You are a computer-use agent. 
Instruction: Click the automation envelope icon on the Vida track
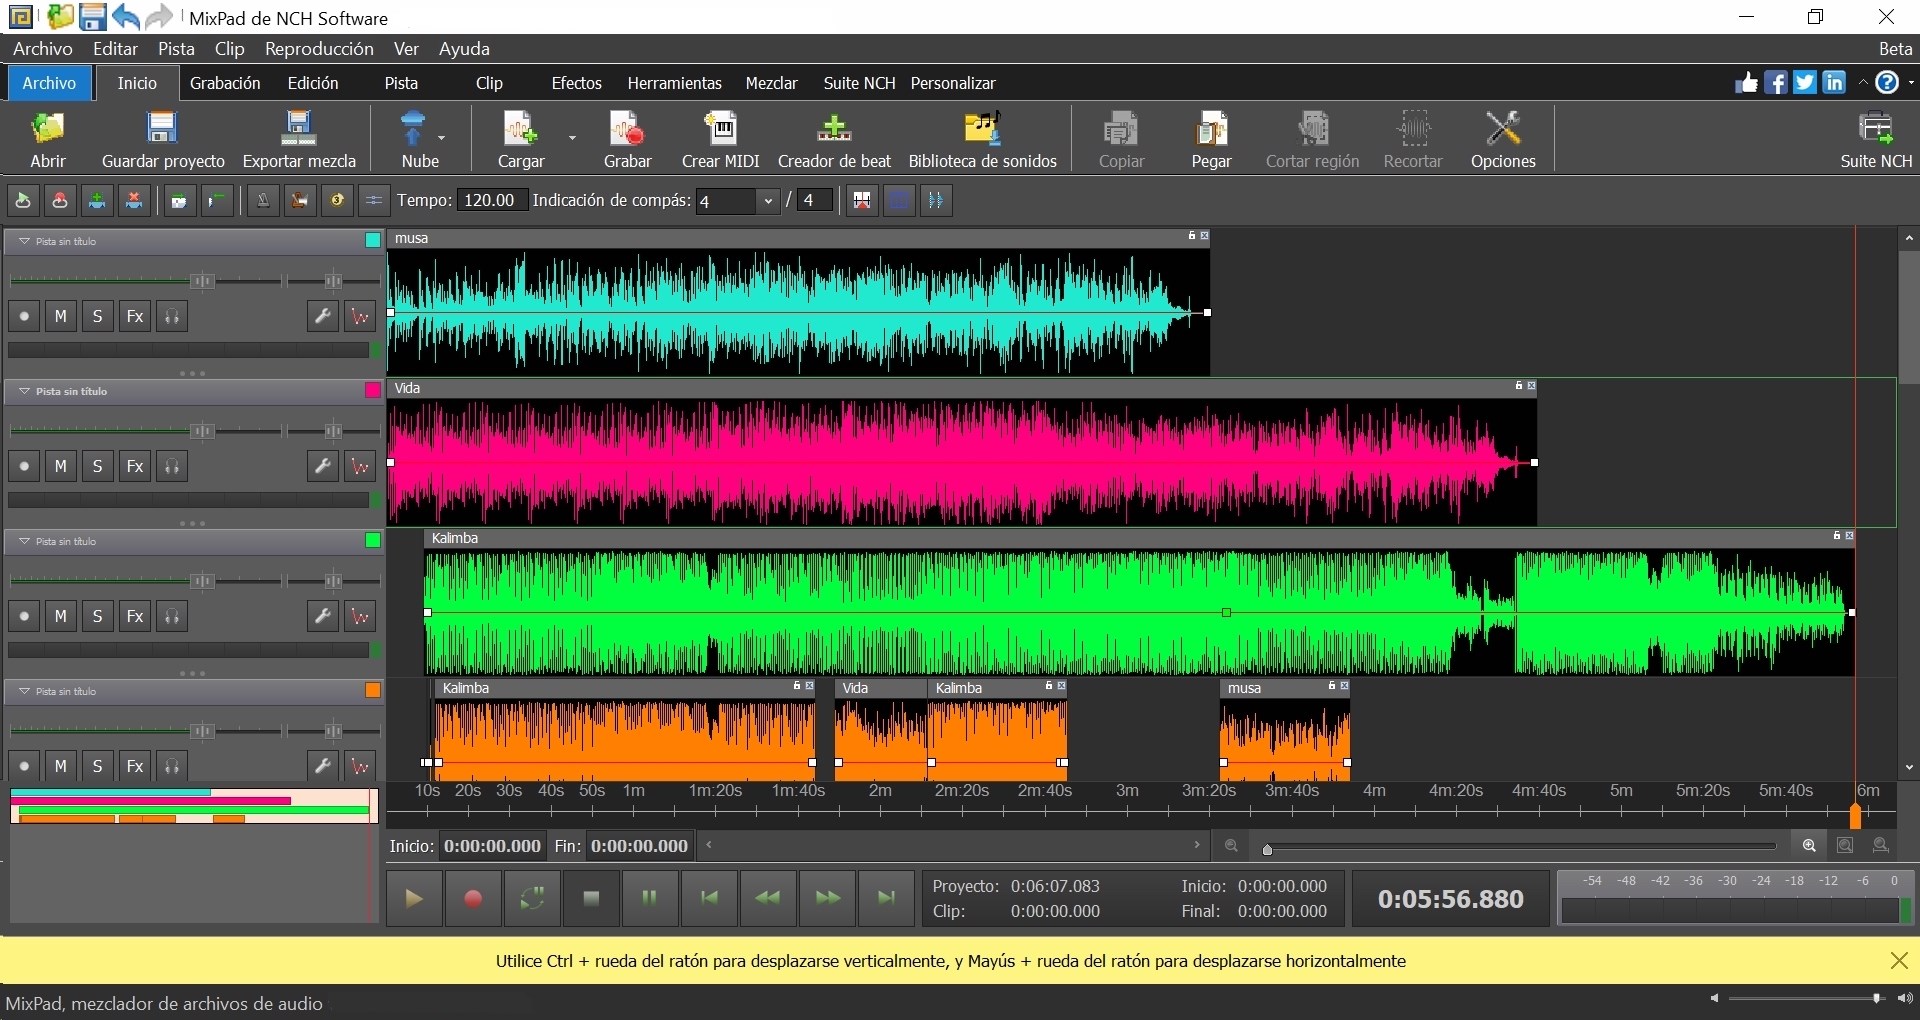(359, 465)
